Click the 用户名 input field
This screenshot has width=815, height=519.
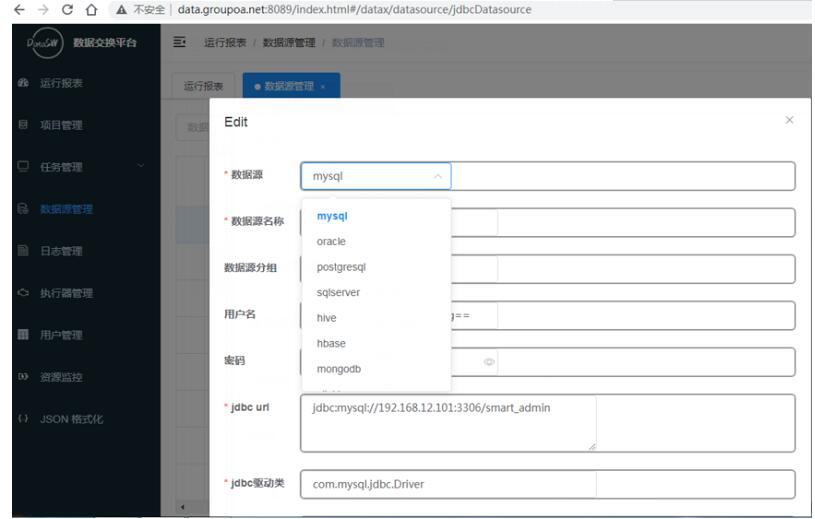pos(548,315)
